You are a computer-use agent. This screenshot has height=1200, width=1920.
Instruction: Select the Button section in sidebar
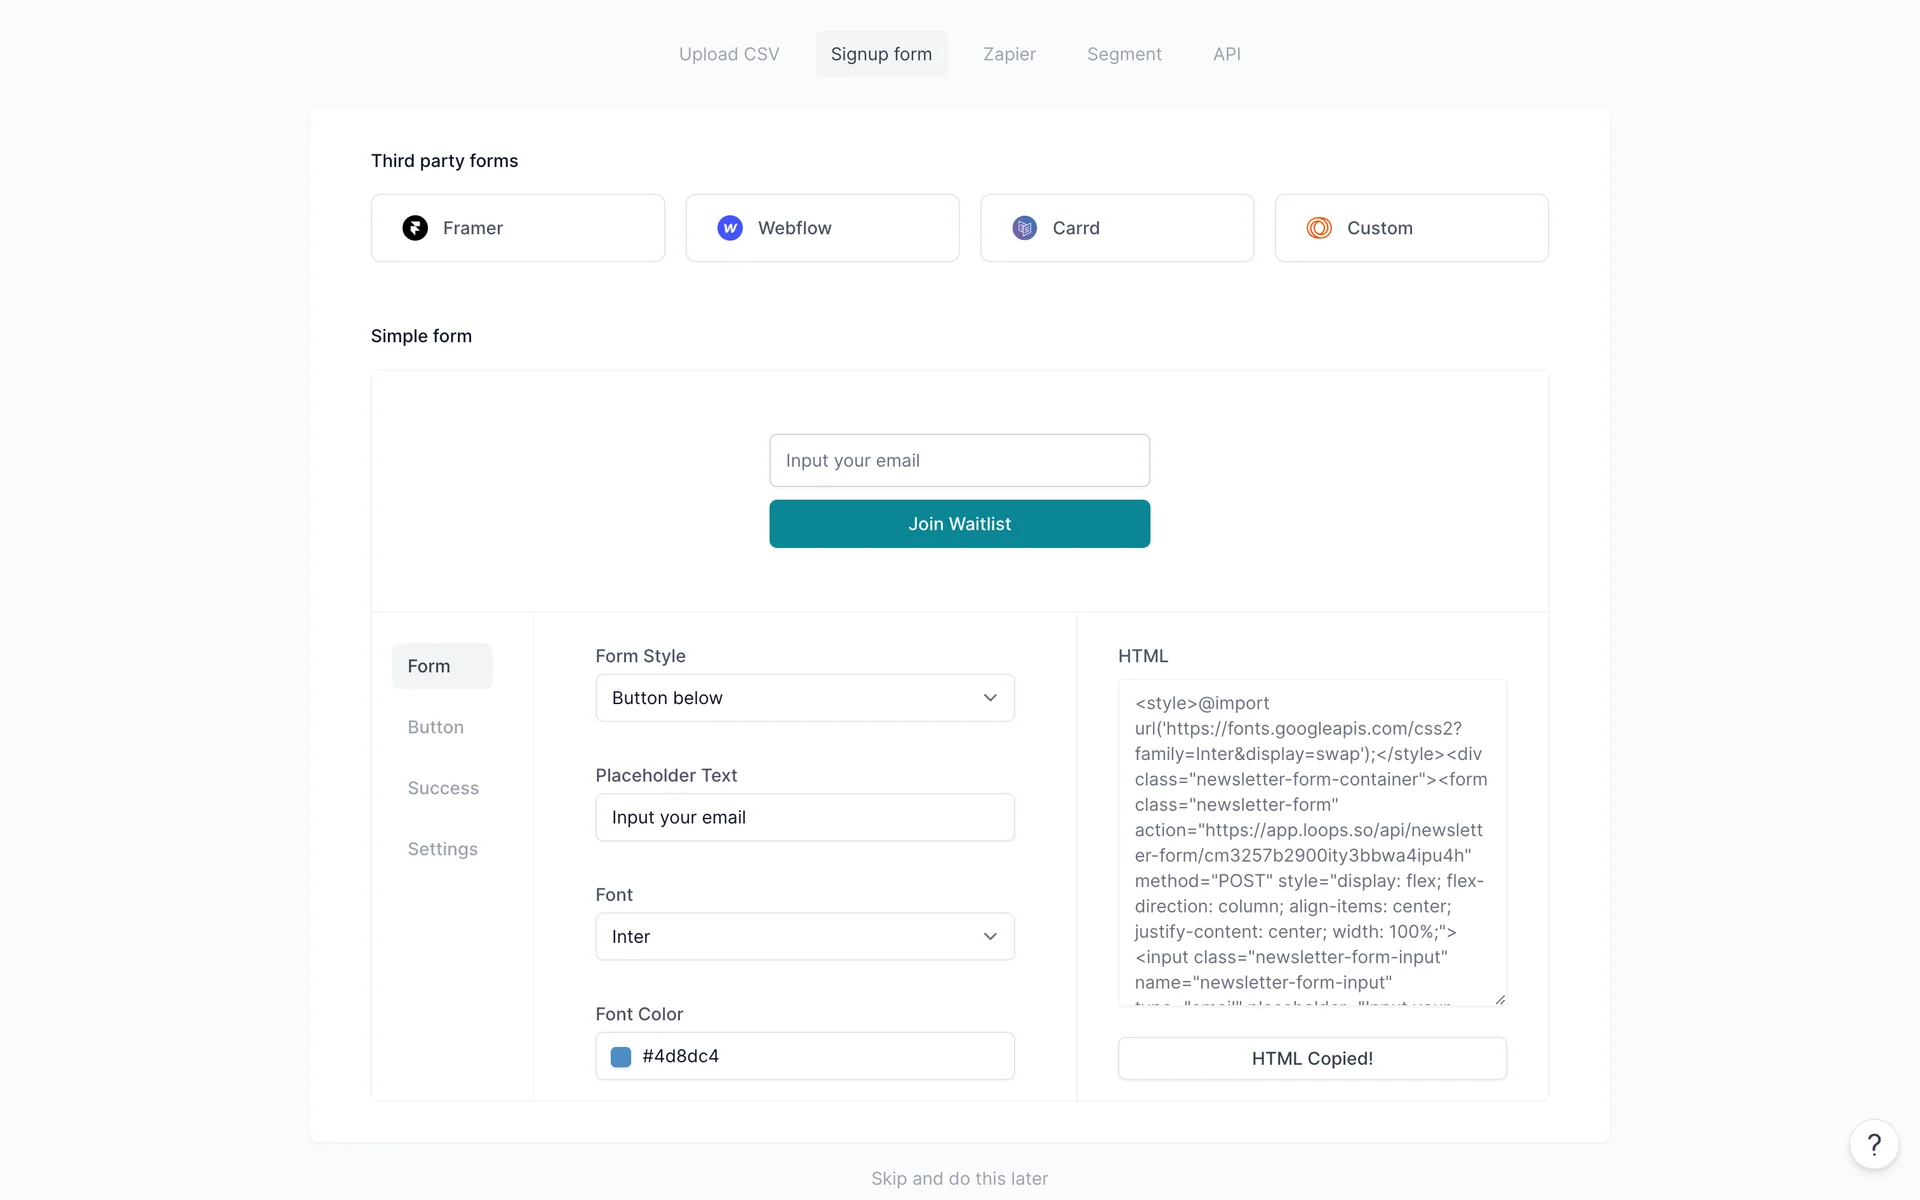click(435, 727)
